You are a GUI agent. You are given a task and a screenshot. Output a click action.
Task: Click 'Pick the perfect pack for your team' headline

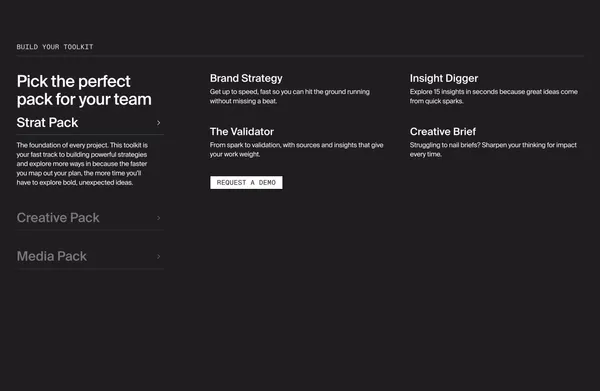click(x=84, y=90)
